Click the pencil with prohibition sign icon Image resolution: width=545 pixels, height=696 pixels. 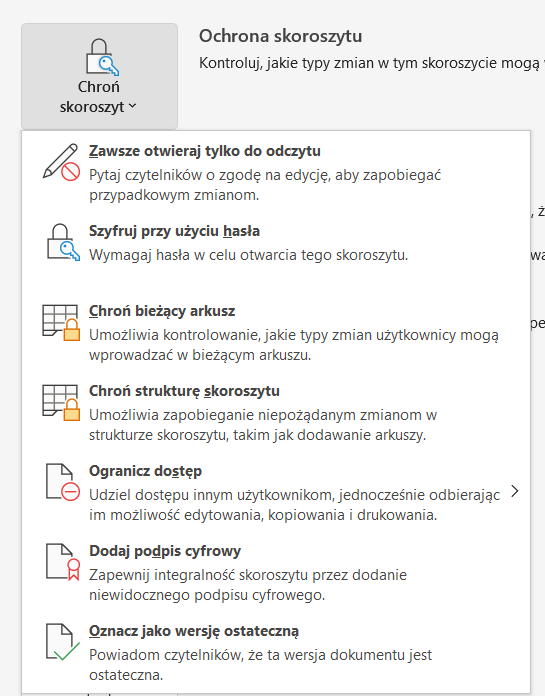[x=61, y=162]
